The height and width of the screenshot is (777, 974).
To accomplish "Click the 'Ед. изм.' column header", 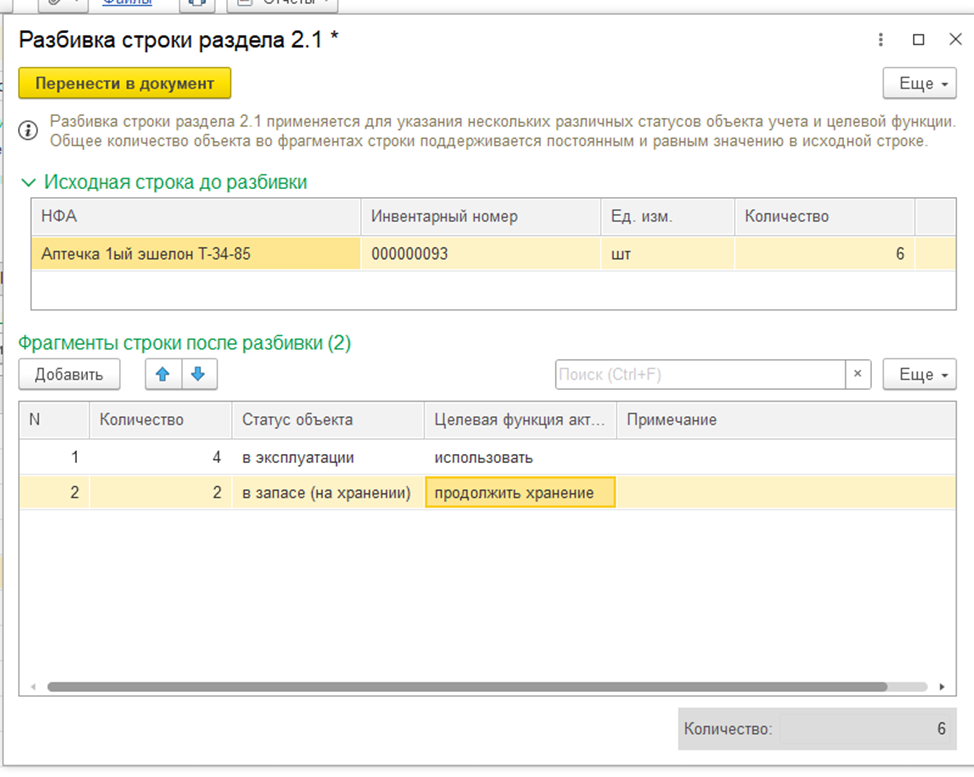I will pyautogui.click(x=668, y=217).
